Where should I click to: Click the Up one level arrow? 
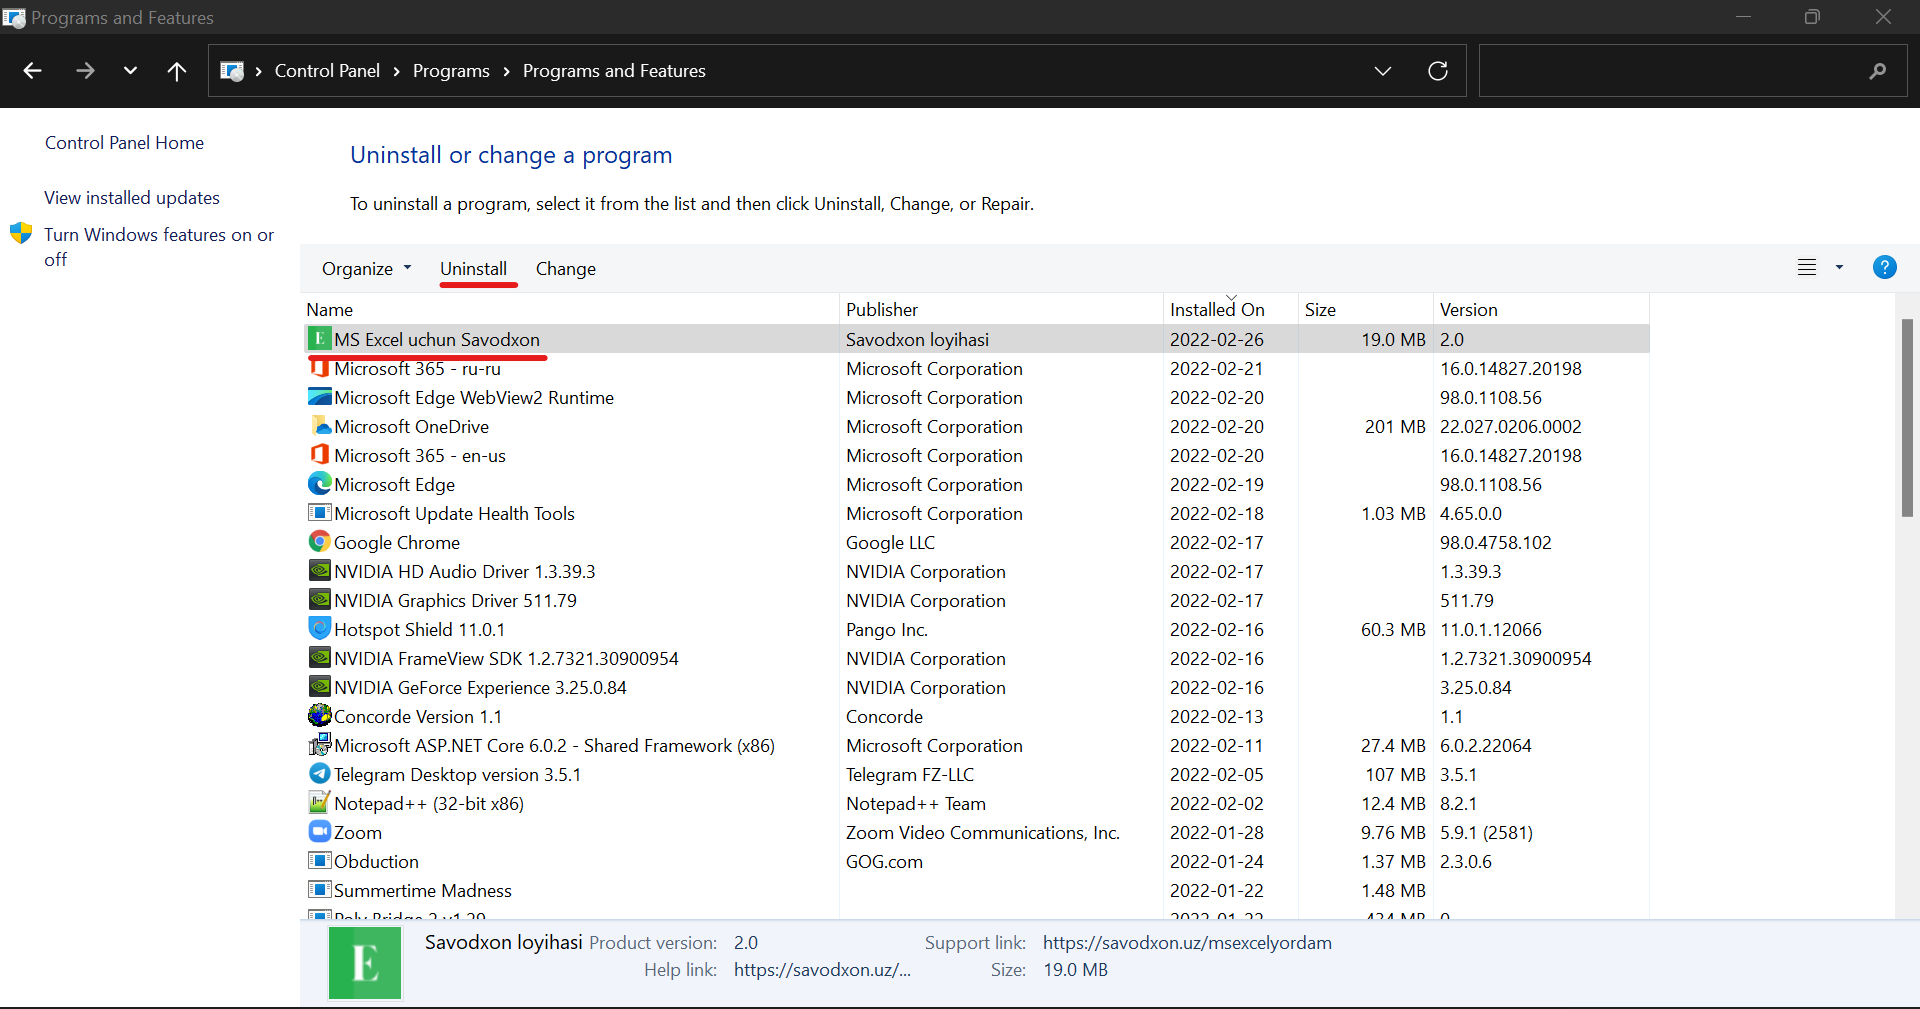[x=177, y=71]
